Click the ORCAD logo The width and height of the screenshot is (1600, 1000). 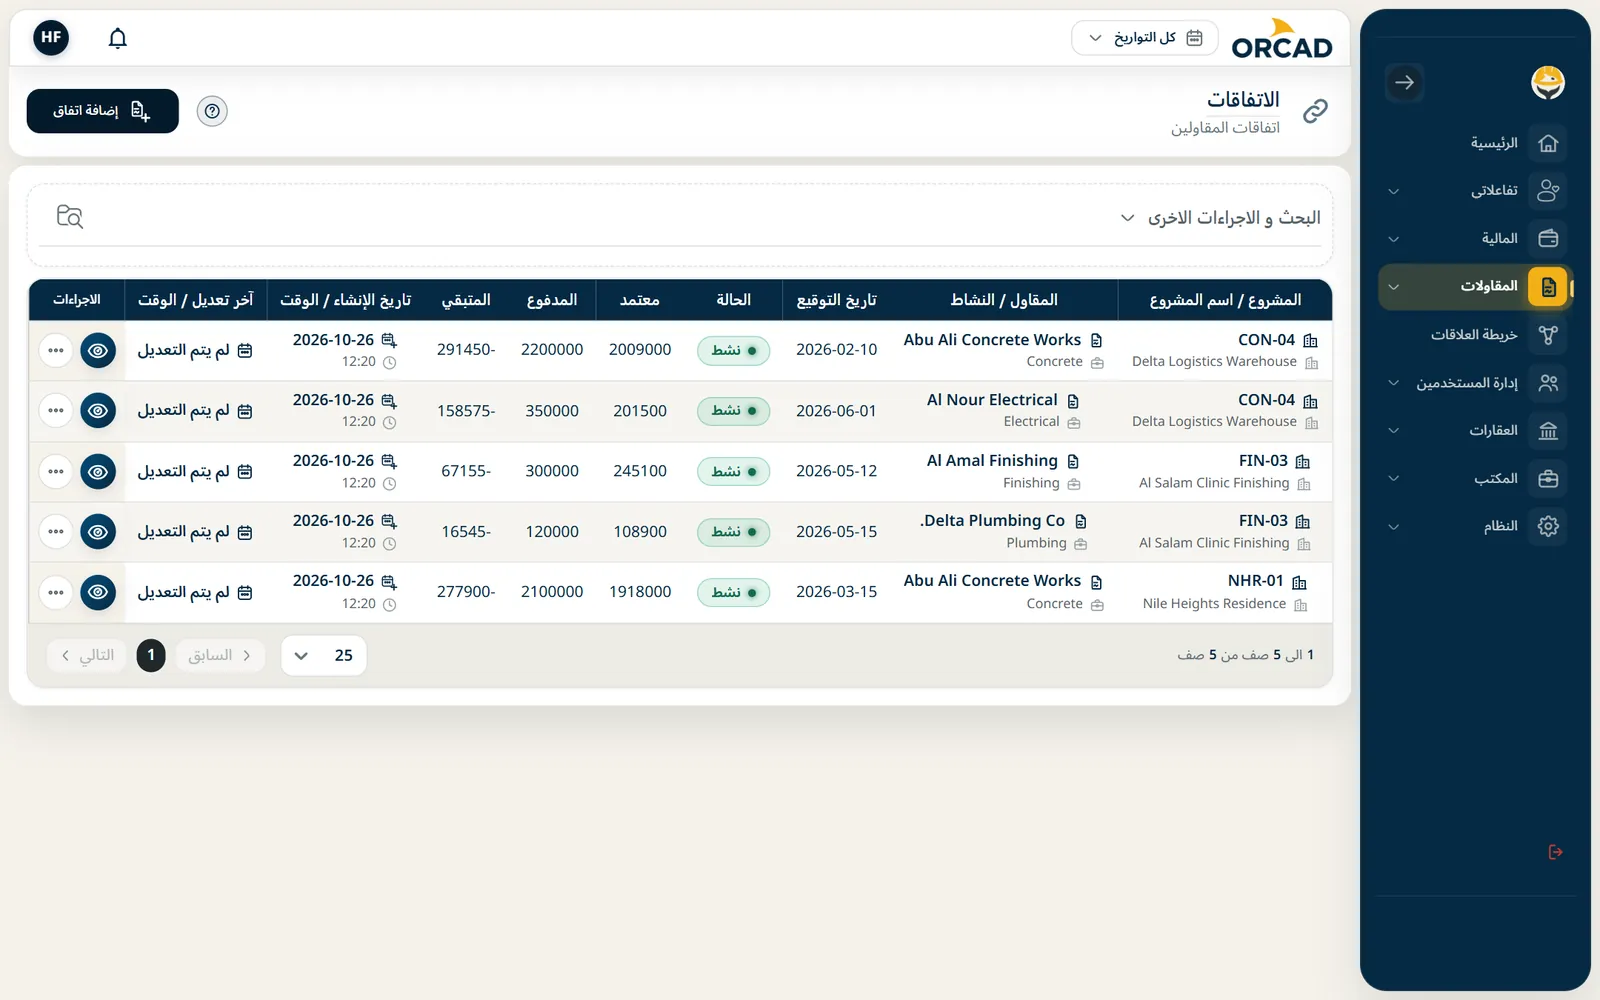(1282, 39)
